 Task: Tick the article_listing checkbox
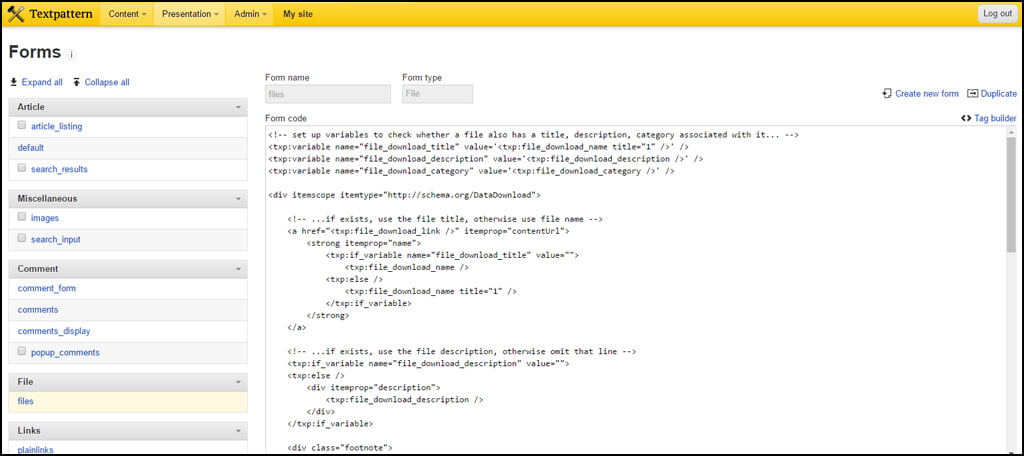point(22,125)
